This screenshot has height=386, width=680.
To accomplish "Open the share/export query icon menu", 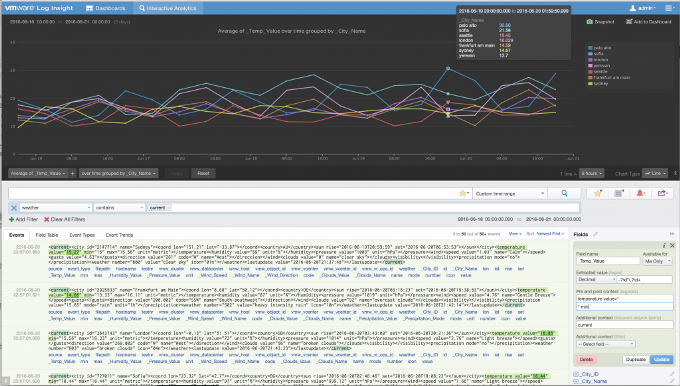I will (x=662, y=193).
